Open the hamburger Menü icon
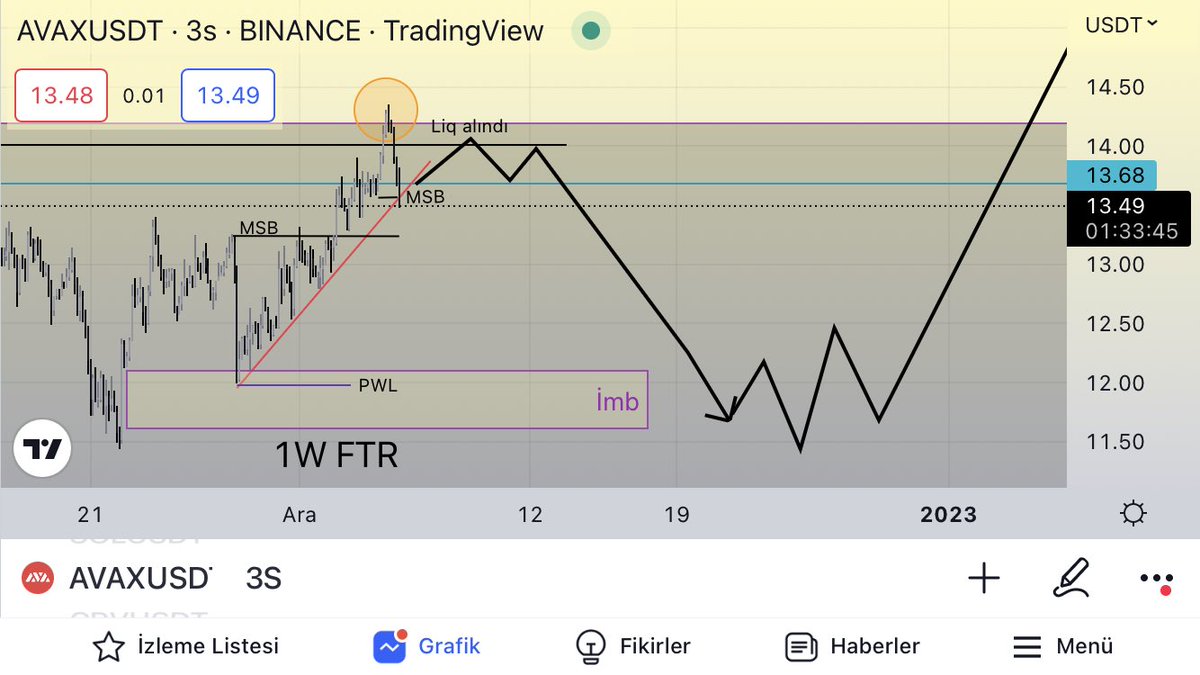The width and height of the screenshot is (1200, 675). tap(1027, 646)
